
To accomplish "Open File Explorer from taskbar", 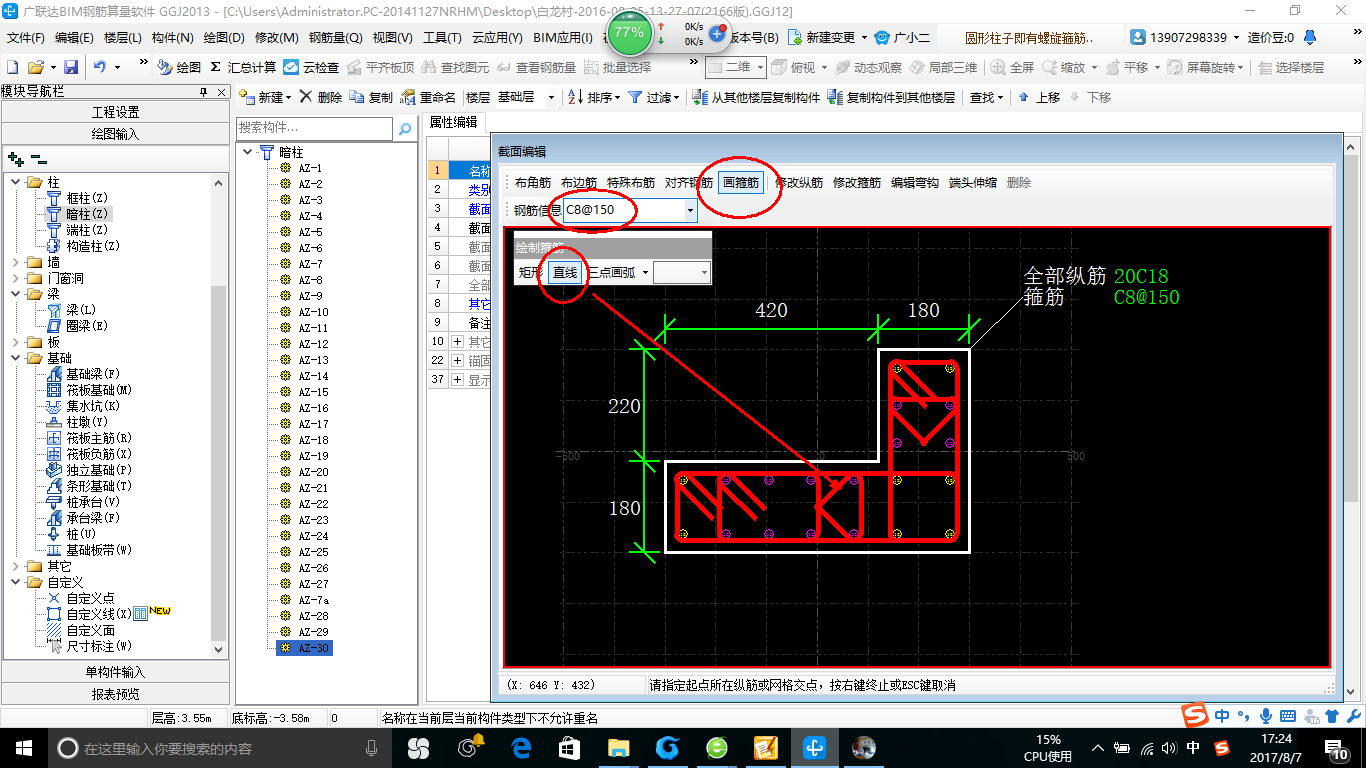I will tap(619, 747).
